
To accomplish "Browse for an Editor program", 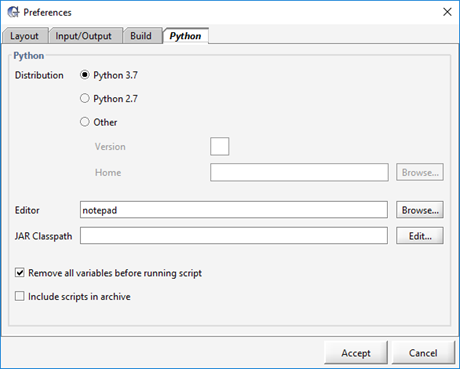I will 420,210.
